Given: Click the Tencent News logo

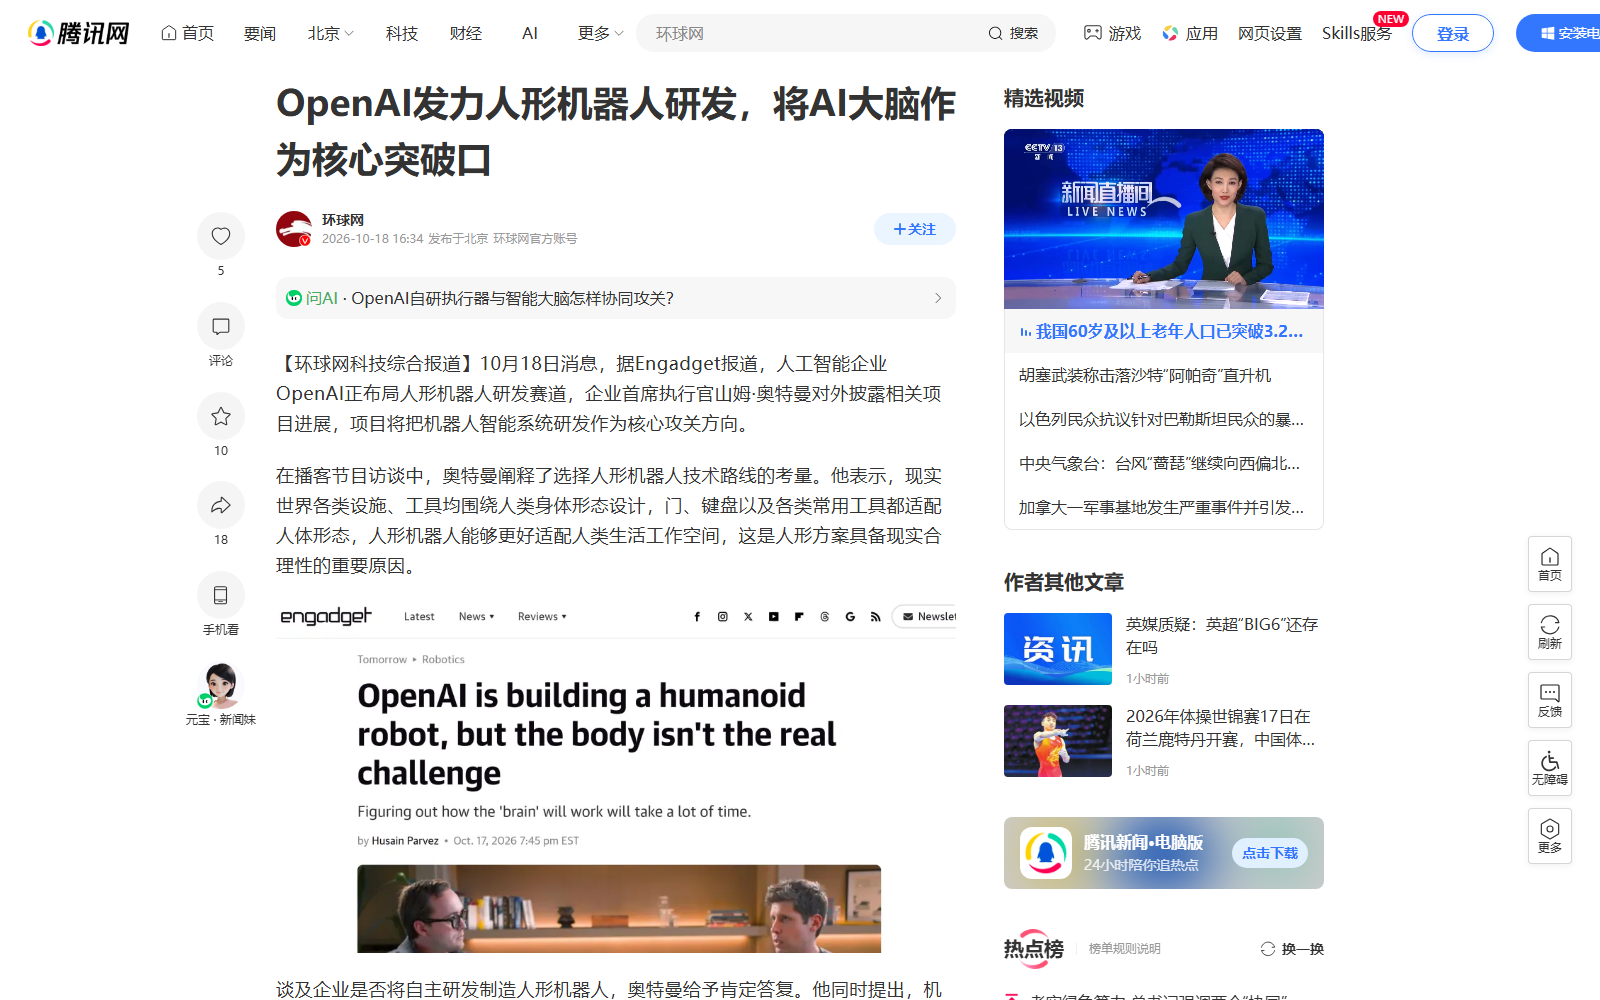Looking at the screenshot, I should (x=78, y=33).
